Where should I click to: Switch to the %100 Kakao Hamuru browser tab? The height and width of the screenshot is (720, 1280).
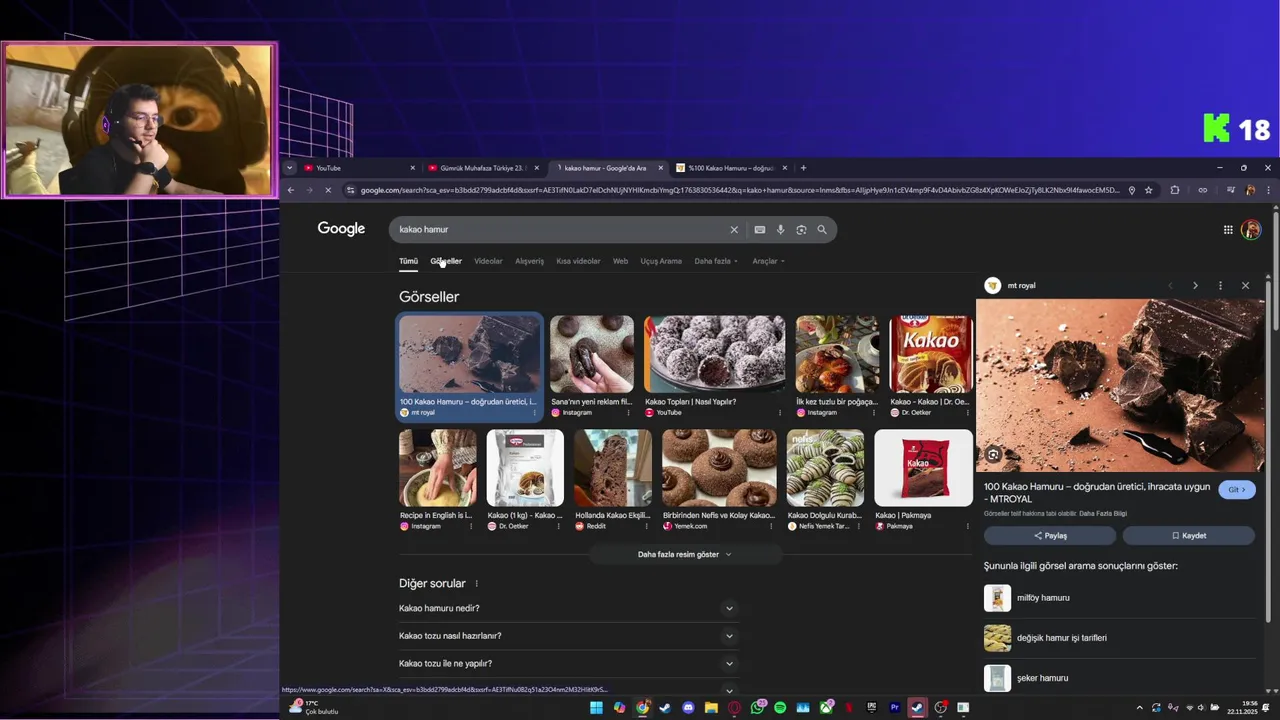[x=732, y=168]
